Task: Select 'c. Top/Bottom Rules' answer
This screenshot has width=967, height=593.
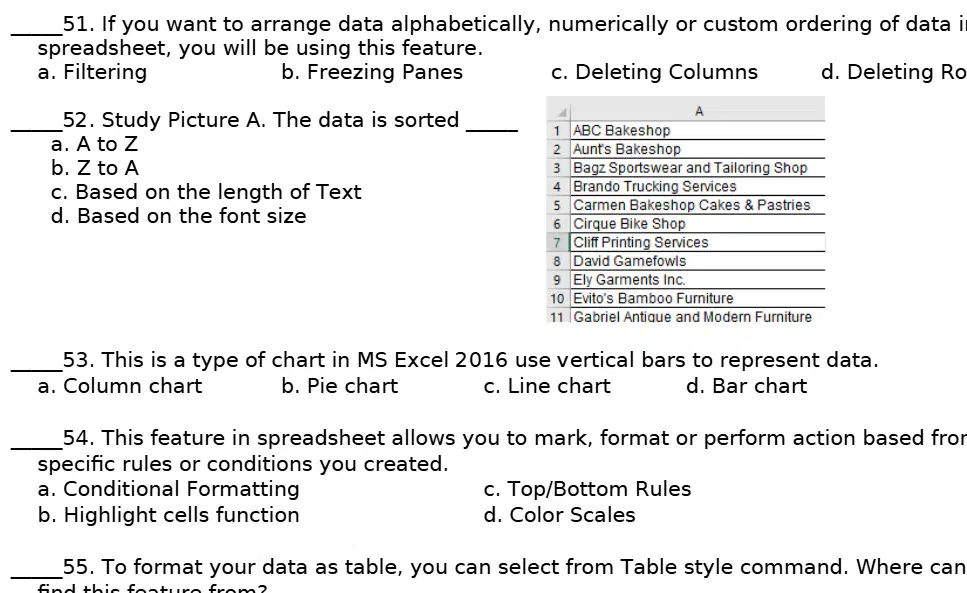Action: pos(587,489)
